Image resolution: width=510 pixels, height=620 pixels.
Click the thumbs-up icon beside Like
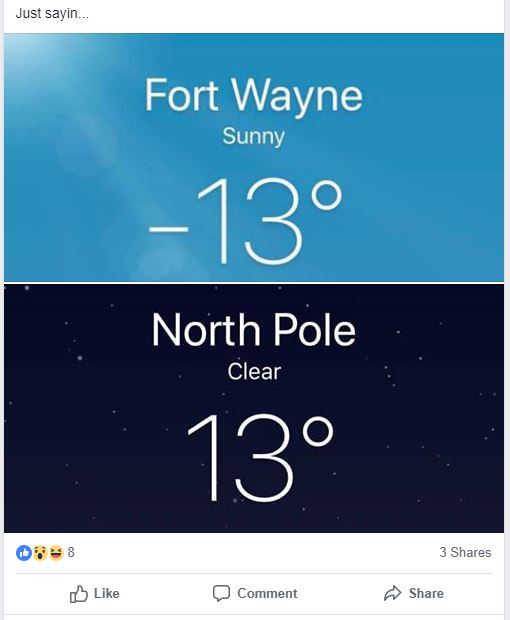[x=79, y=594]
